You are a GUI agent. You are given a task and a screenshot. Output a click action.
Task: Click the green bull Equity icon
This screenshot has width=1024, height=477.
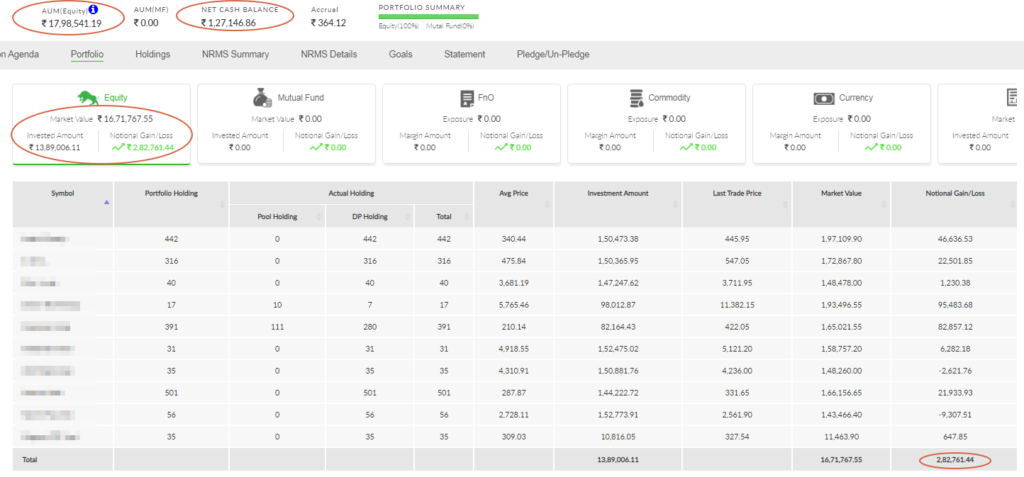(89, 98)
